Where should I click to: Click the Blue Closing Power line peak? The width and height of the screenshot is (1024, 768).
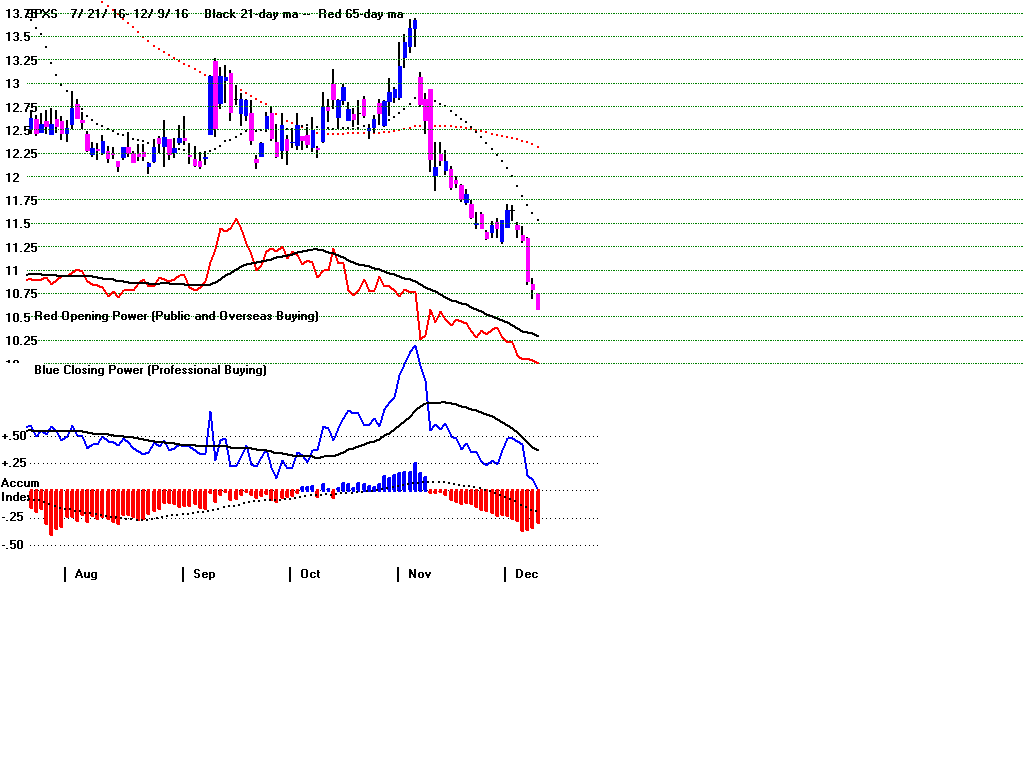(x=413, y=346)
